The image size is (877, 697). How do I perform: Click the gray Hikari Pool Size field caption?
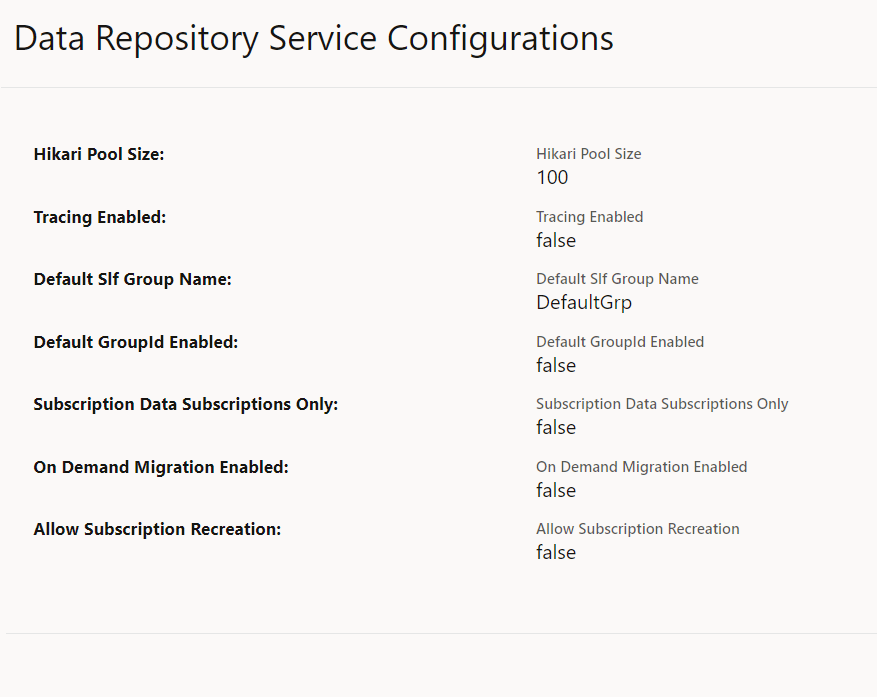588,154
